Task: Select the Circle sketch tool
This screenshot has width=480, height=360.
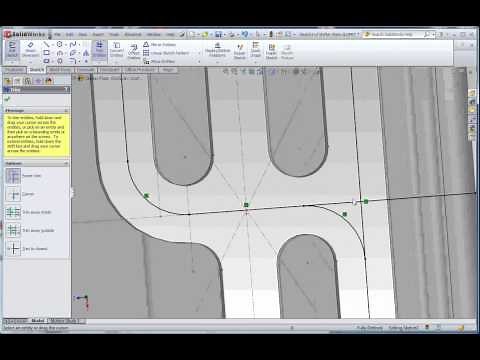Action: point(59,44)
